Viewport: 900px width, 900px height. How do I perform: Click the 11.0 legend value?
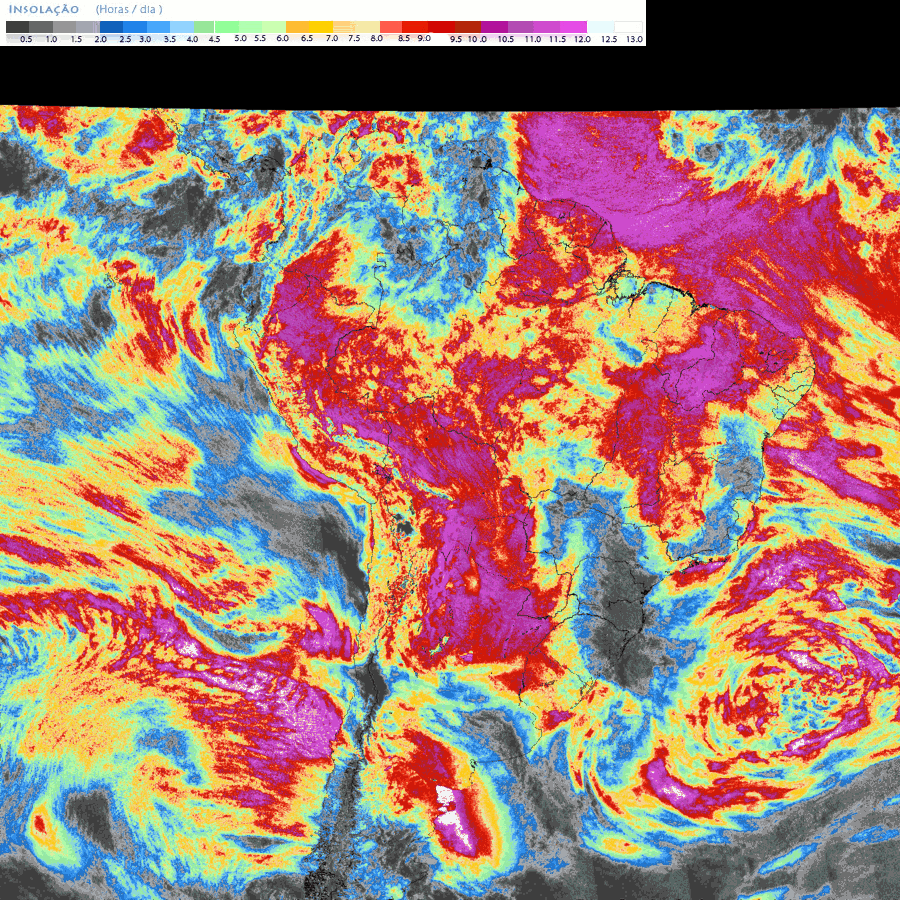[x=533, y=39]
